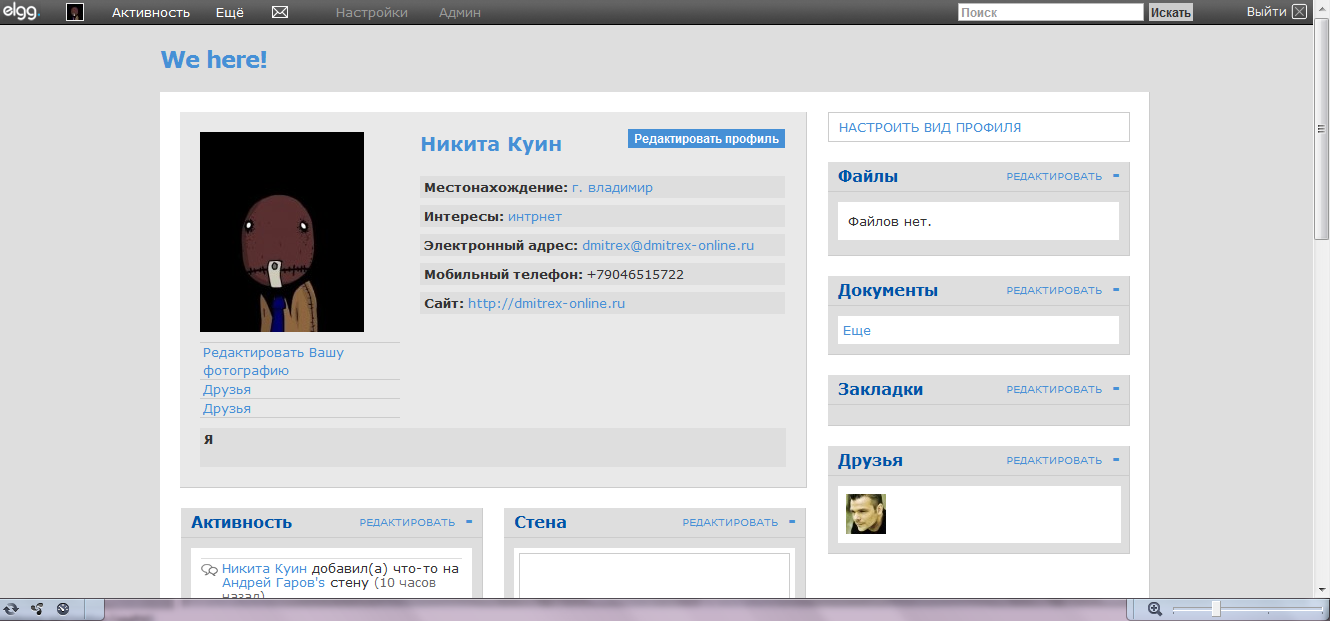The width and height of the screenshot is (1330, 621).
Task: Click РЕДАКТИРОВАТЬ in Друзья widget
Action: [x=1054, y=461]
